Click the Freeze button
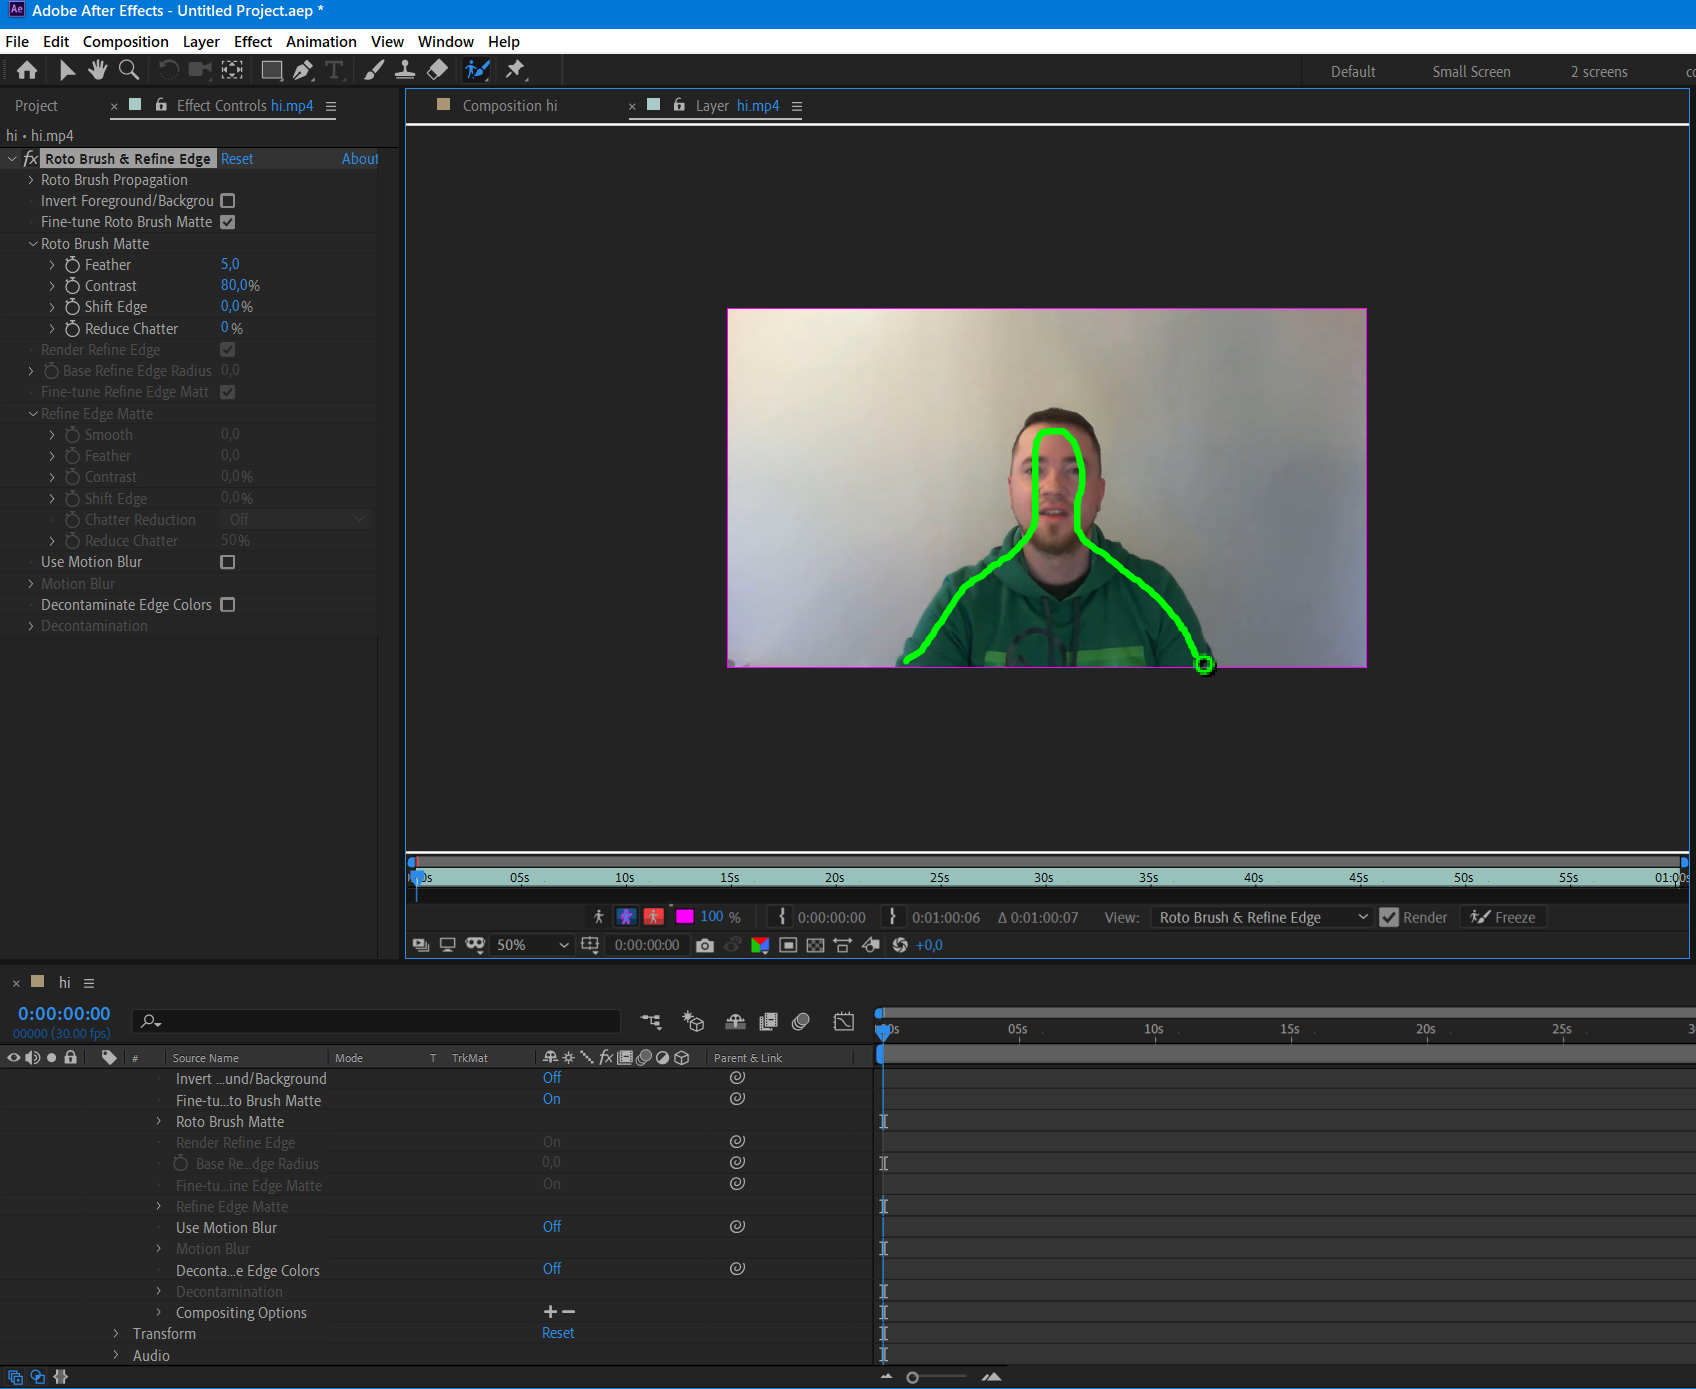This screenshot has width=1696, height=1389. point(1503,917)
